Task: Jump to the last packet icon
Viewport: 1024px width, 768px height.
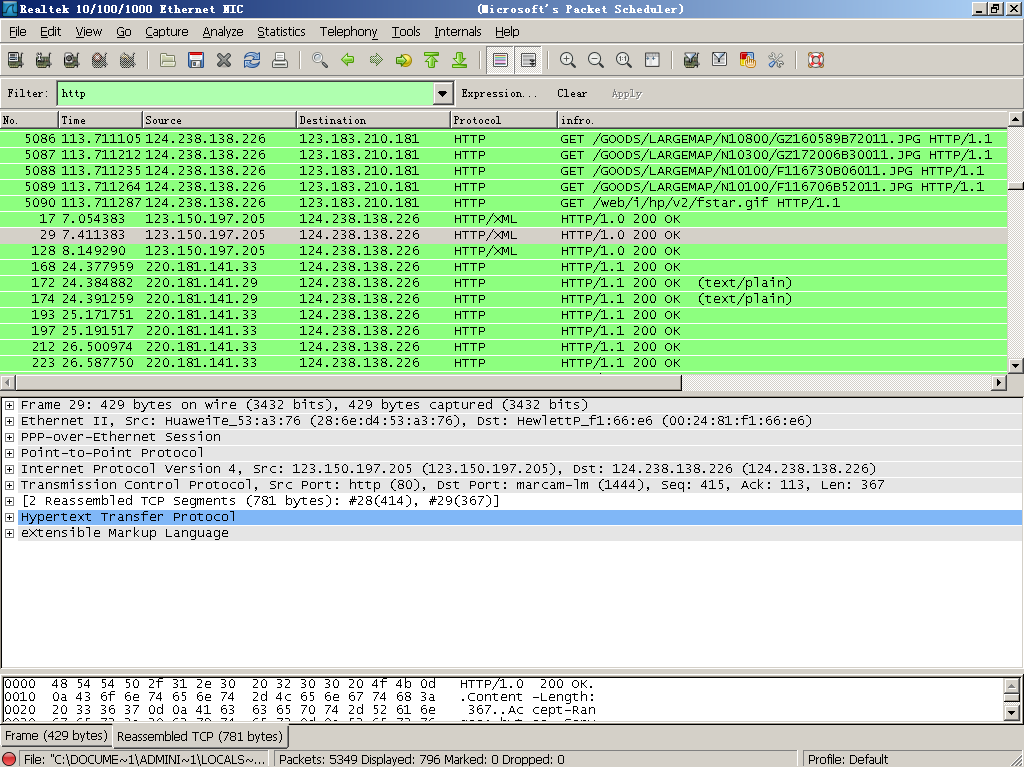Action: pos(460,60)
